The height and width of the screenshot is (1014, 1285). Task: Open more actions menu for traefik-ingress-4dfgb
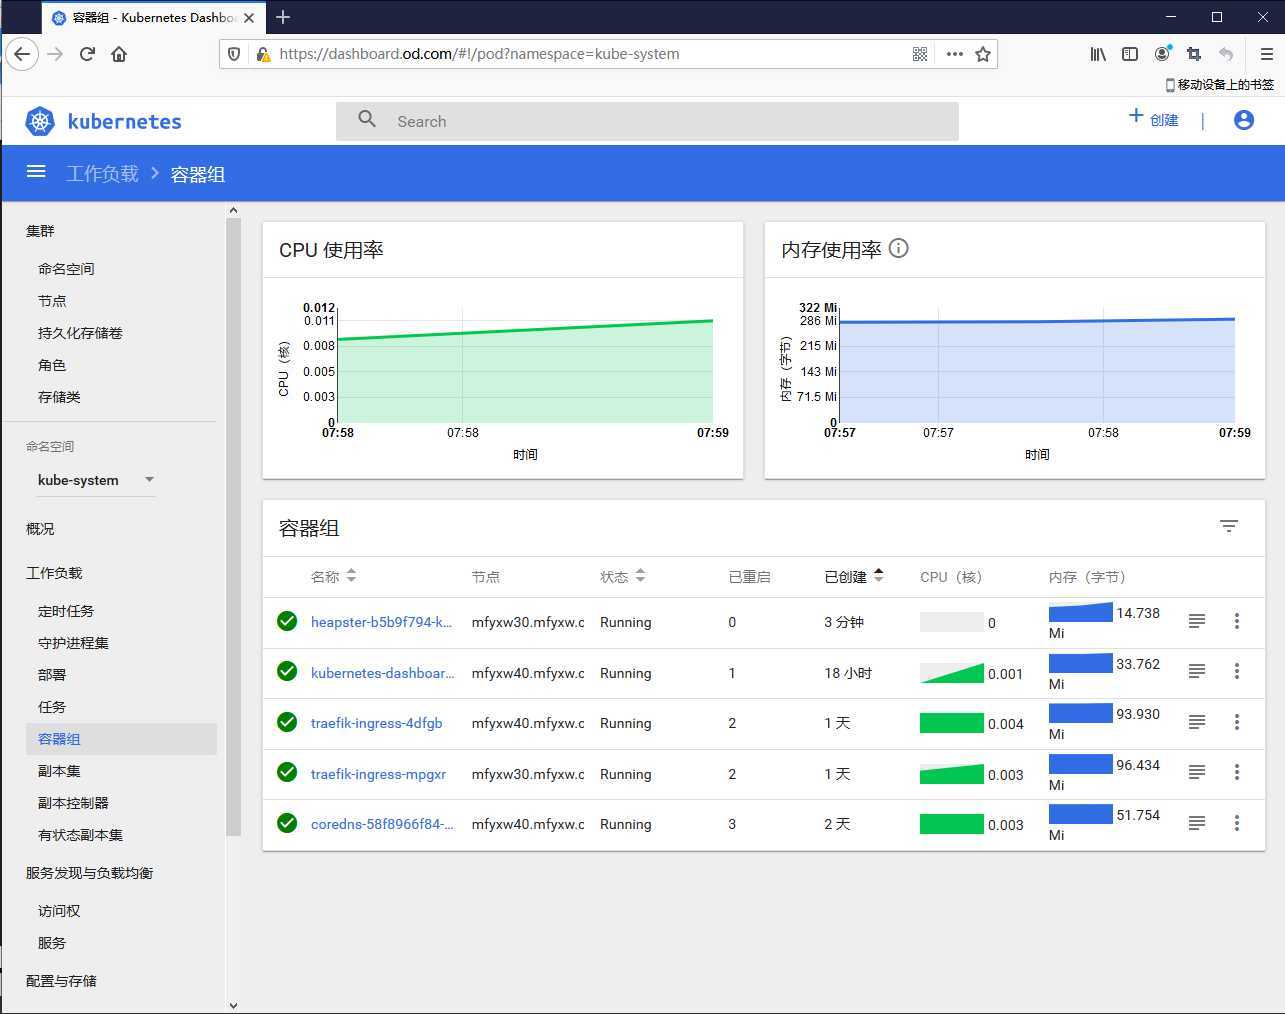1237,722
